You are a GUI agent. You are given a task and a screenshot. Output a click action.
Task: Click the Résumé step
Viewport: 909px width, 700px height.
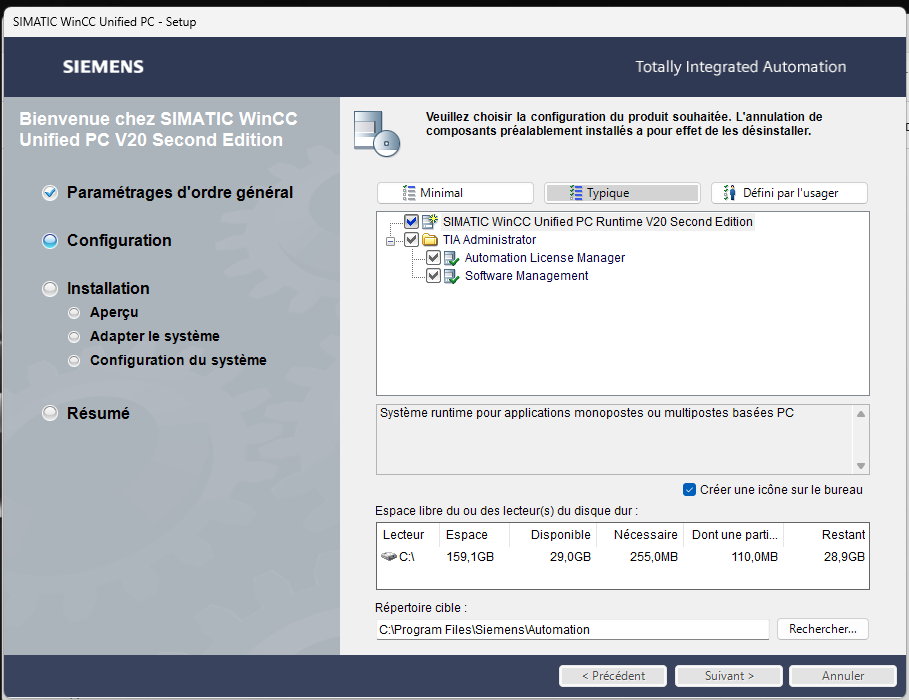tap(98, 414)
